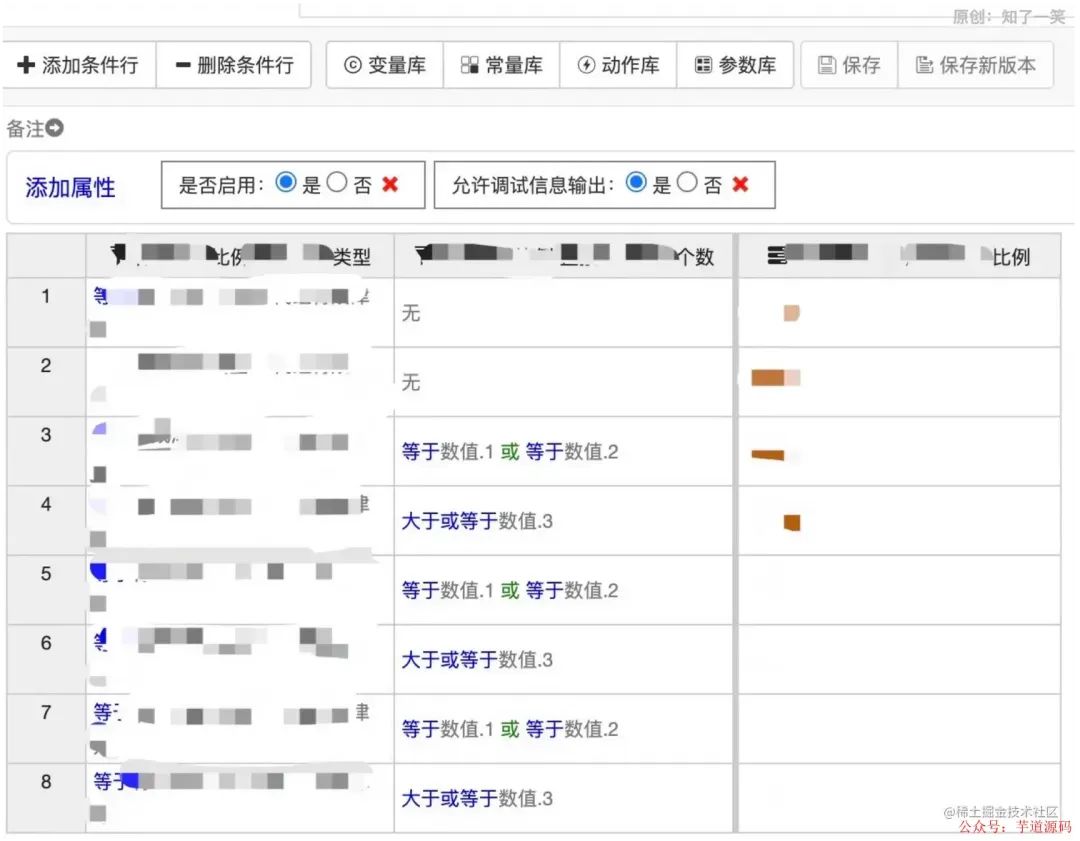This screenshot has height=841, width=1080.
Task: Click the 保存新版本 save new version button
Action: point(977,64)
